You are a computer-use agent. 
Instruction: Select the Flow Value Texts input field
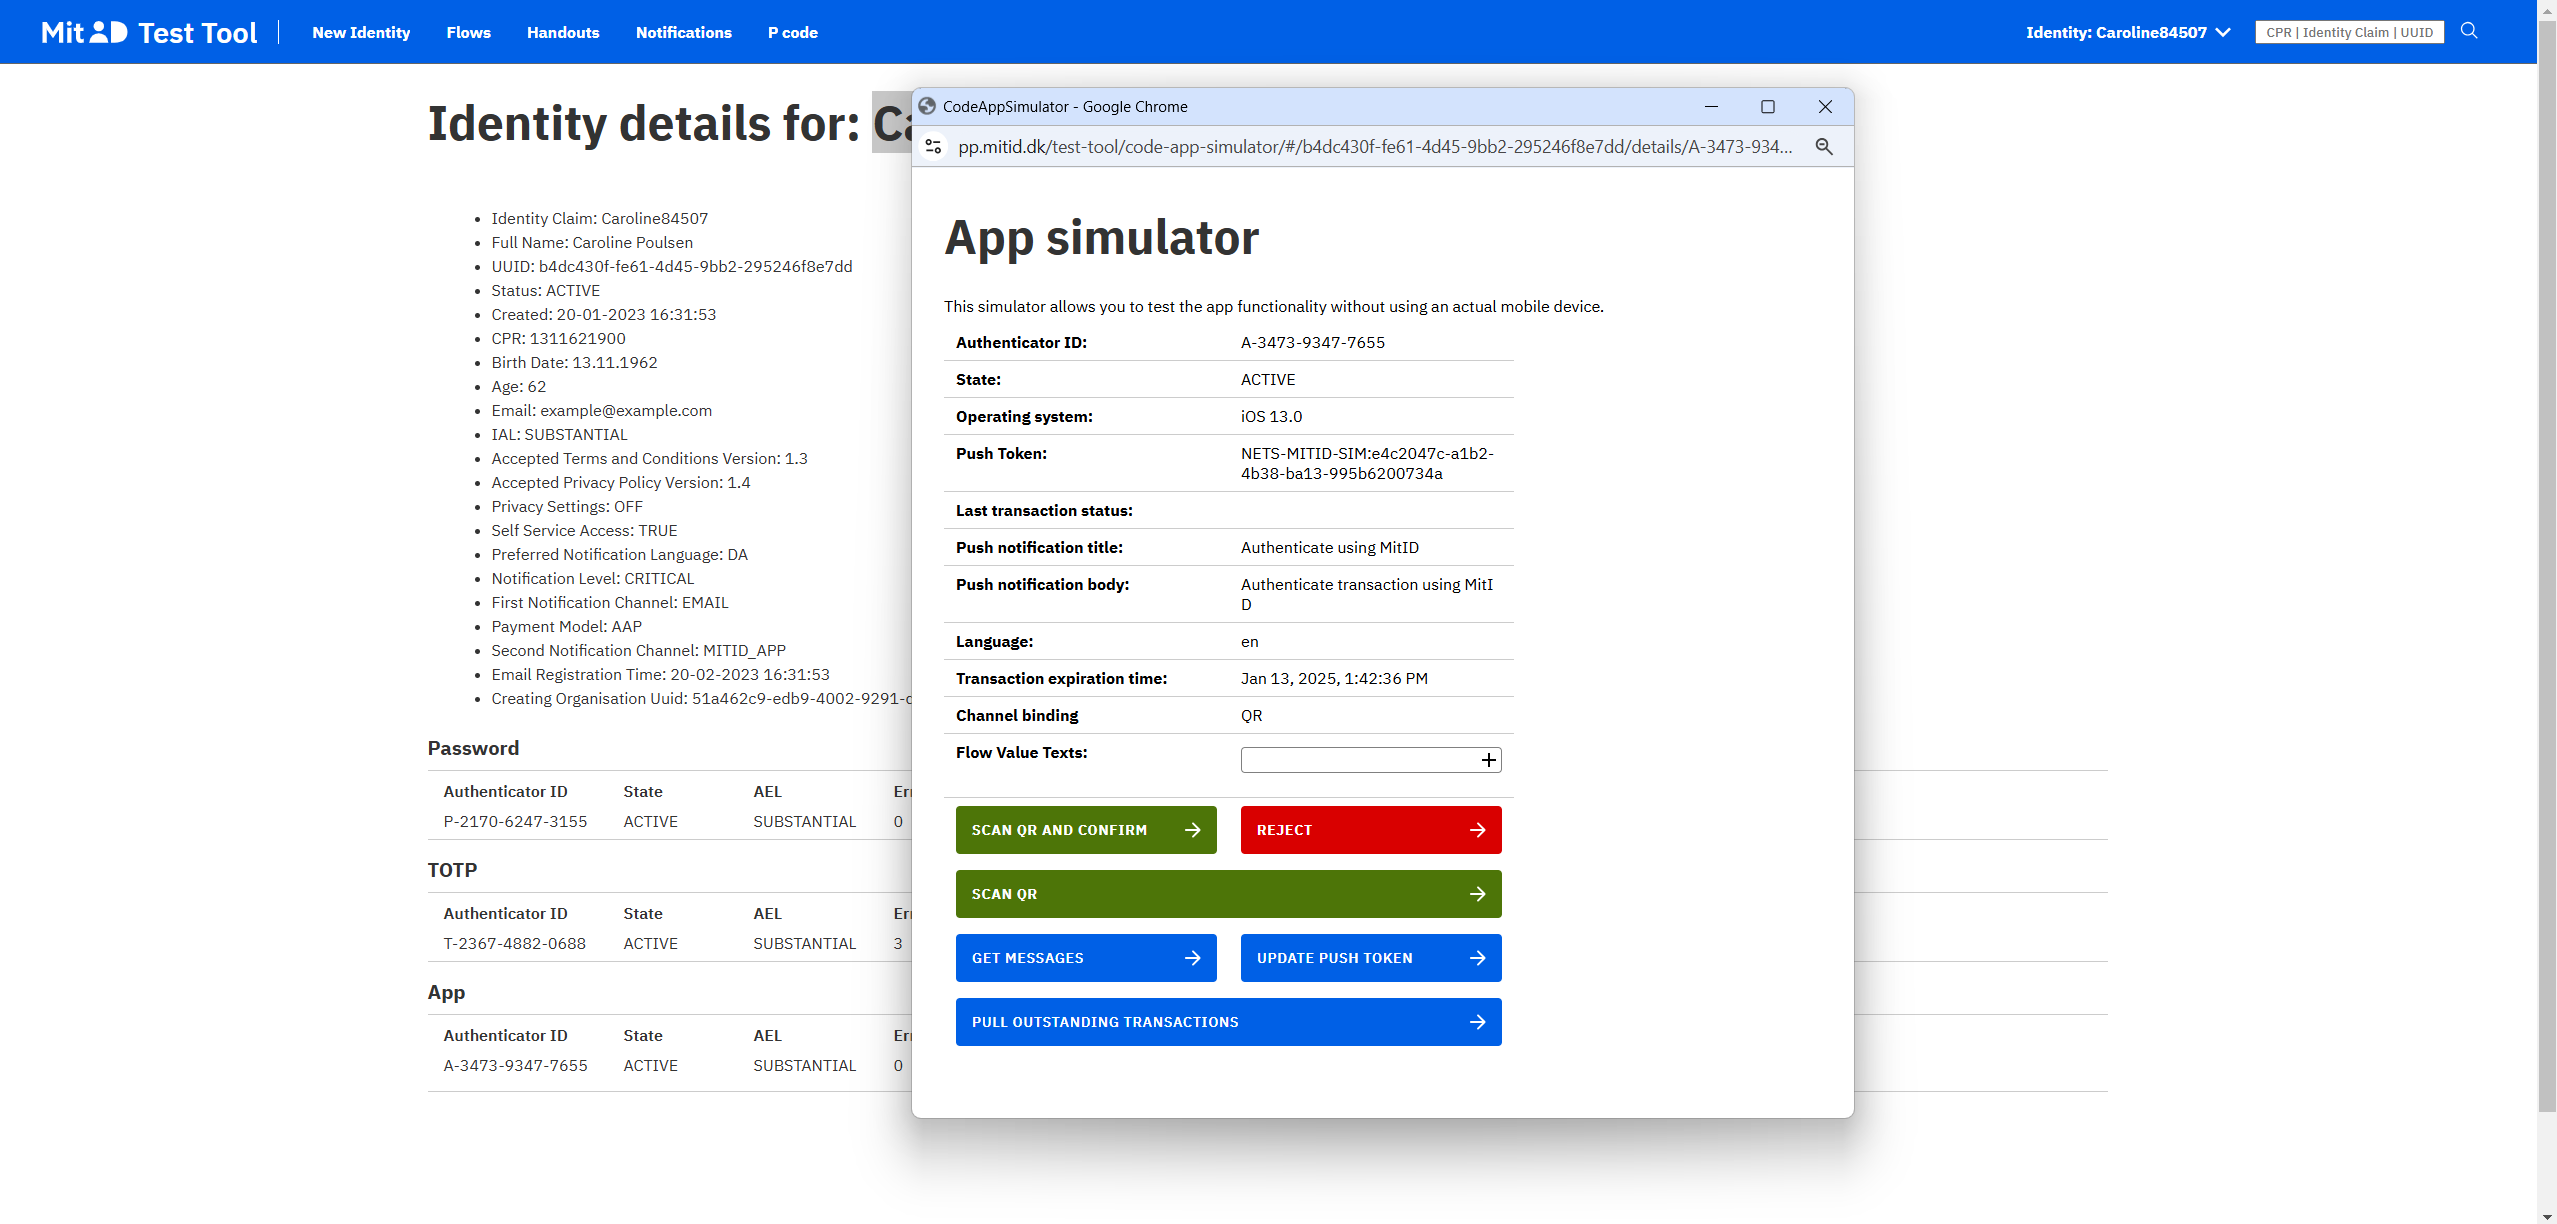(x=1358, y=758)
